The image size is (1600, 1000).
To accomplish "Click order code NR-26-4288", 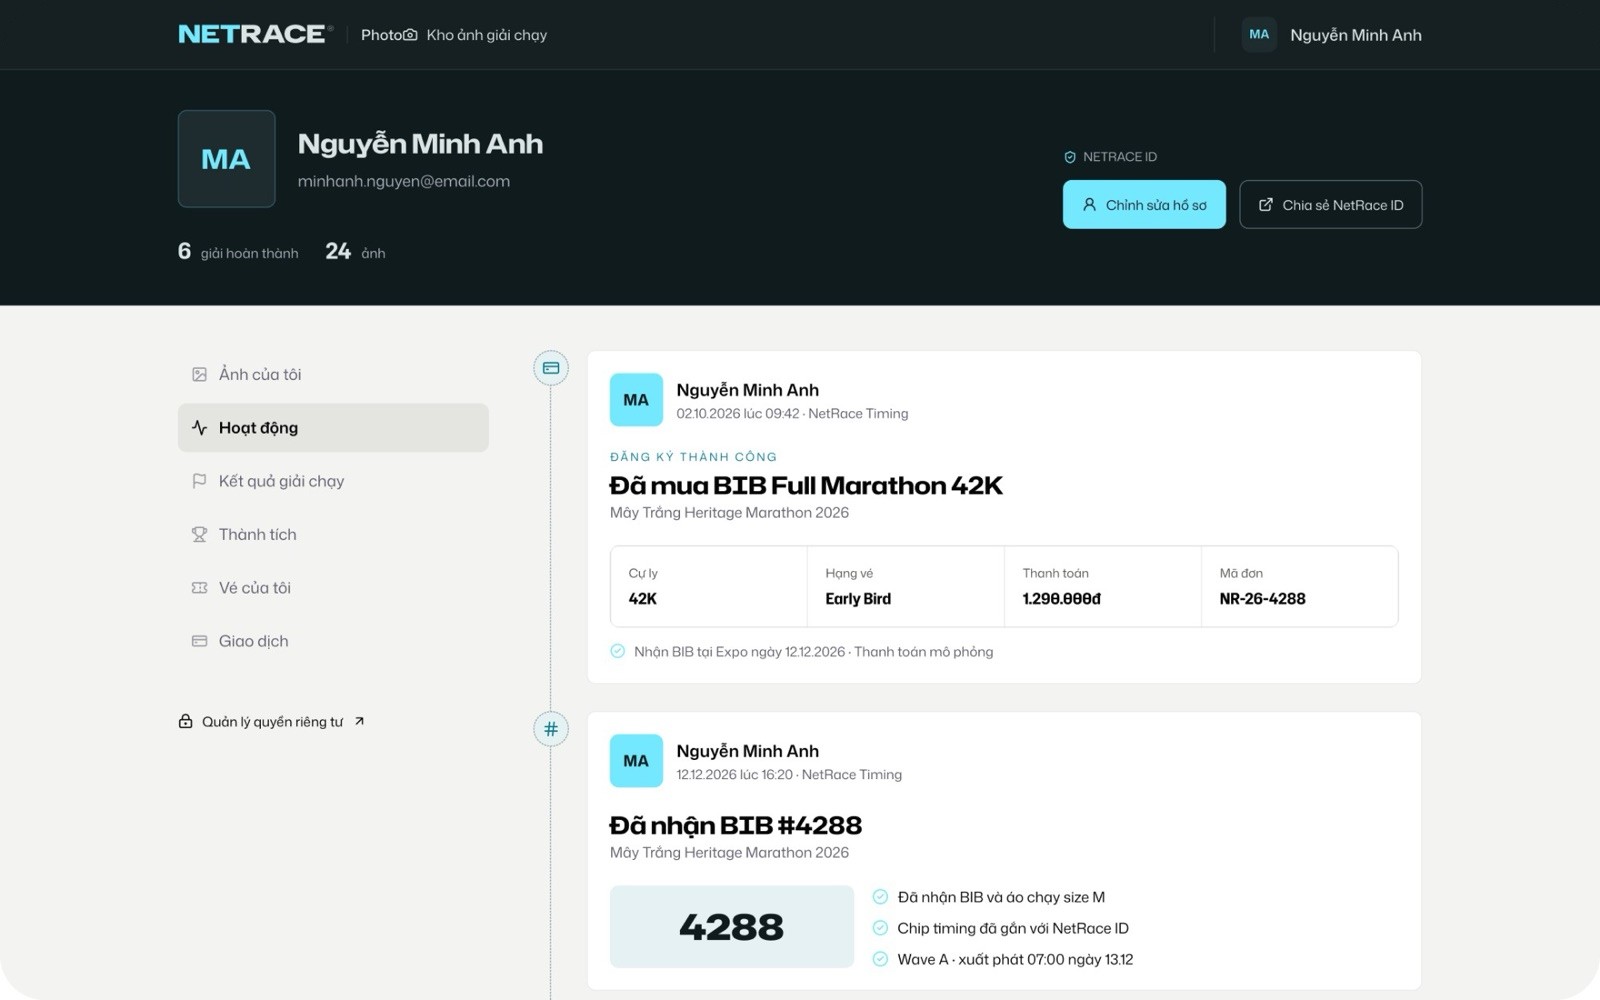I will click(1262, 599).
